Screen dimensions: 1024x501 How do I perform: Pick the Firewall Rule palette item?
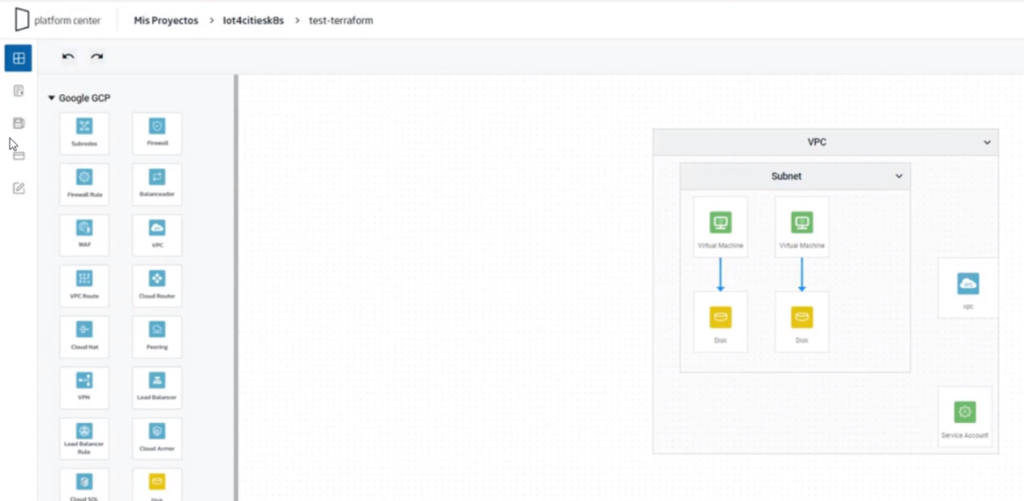(x=84, y=184)
